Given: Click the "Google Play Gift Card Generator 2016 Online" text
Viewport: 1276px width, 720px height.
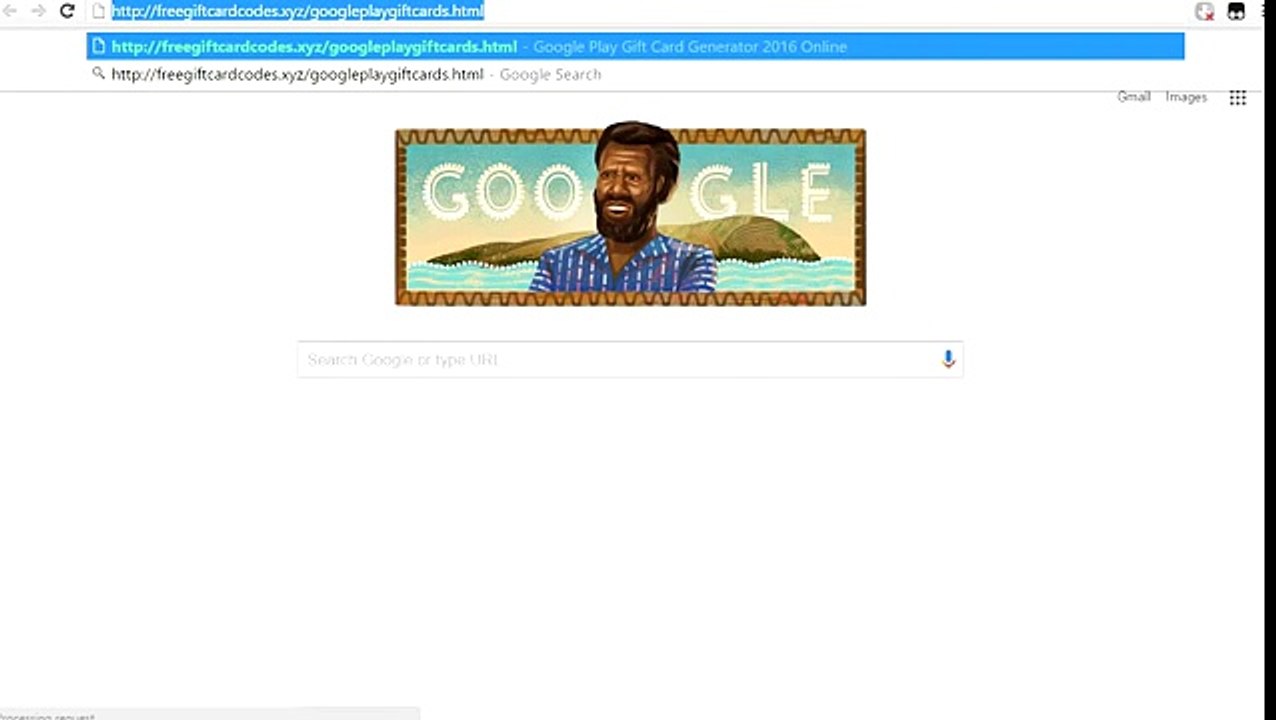Looking at the screenshot, I should tap(690, 46).
